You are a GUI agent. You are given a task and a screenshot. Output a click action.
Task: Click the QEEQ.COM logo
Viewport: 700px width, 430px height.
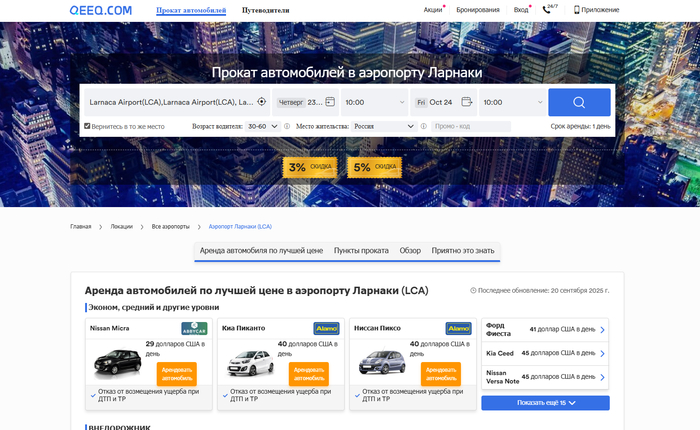click(x=101, y=10)
